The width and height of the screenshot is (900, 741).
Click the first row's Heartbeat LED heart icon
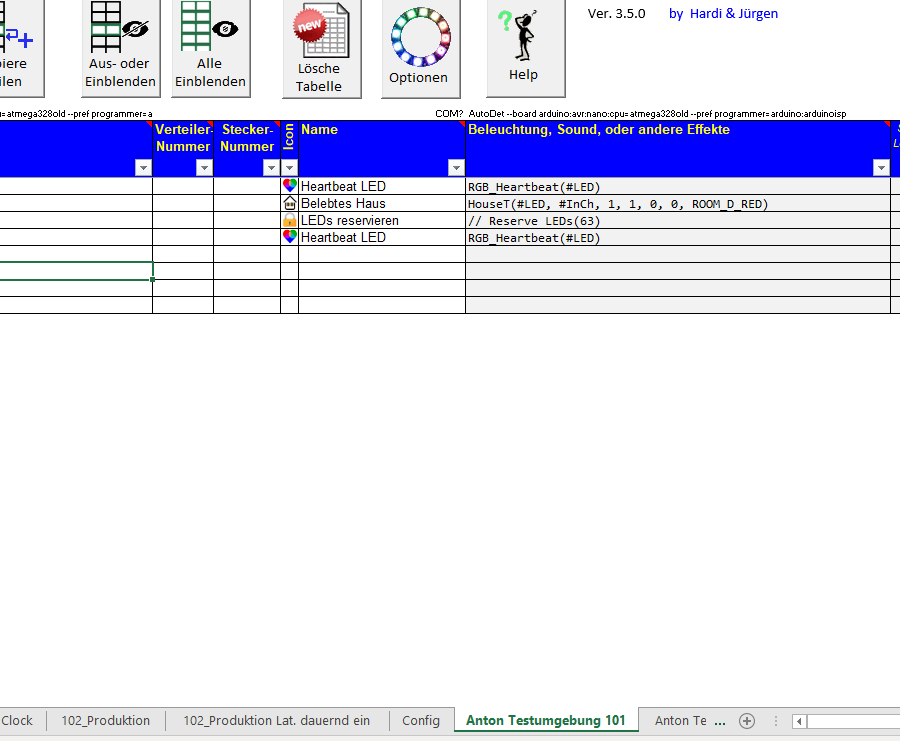(x=290, y=186)
